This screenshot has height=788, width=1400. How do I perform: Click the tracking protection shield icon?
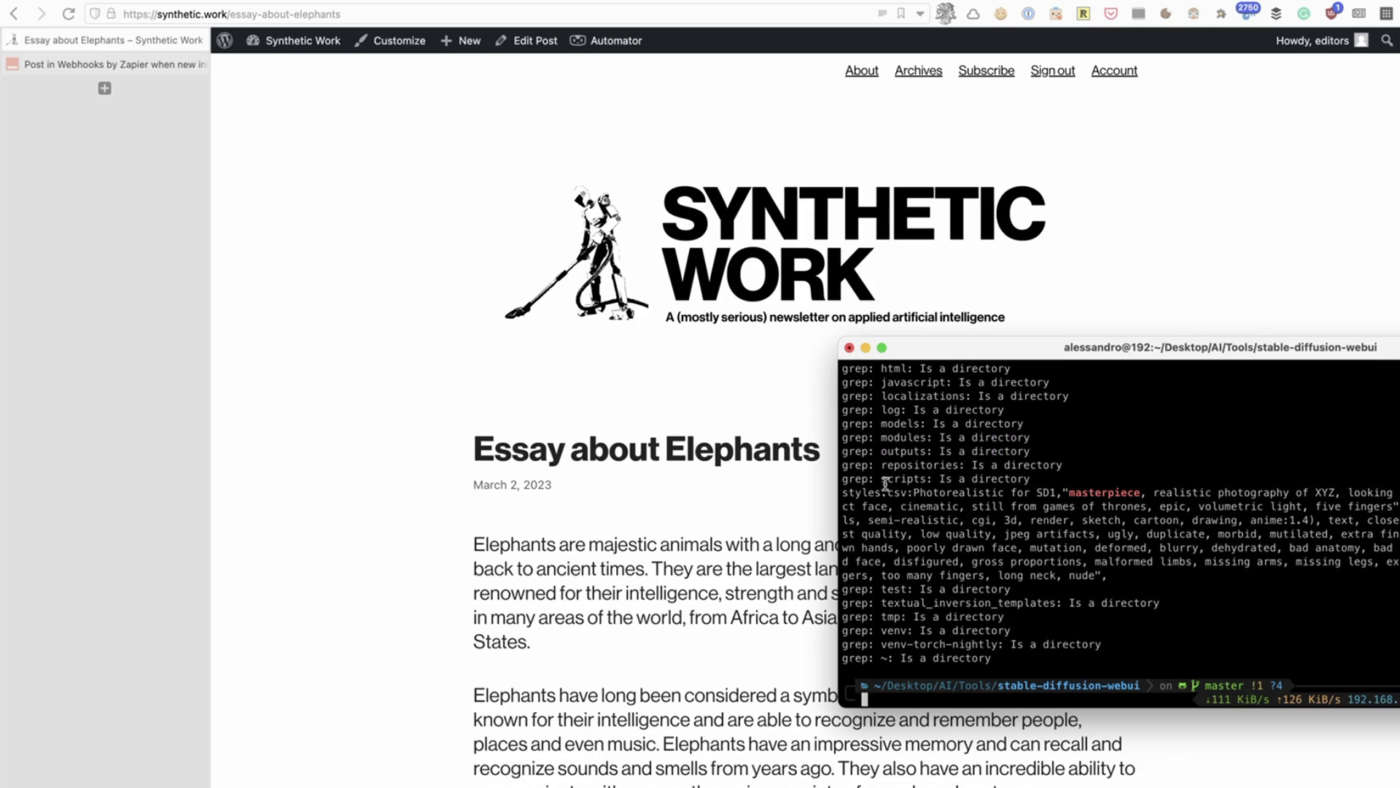[x=95, y=14]
